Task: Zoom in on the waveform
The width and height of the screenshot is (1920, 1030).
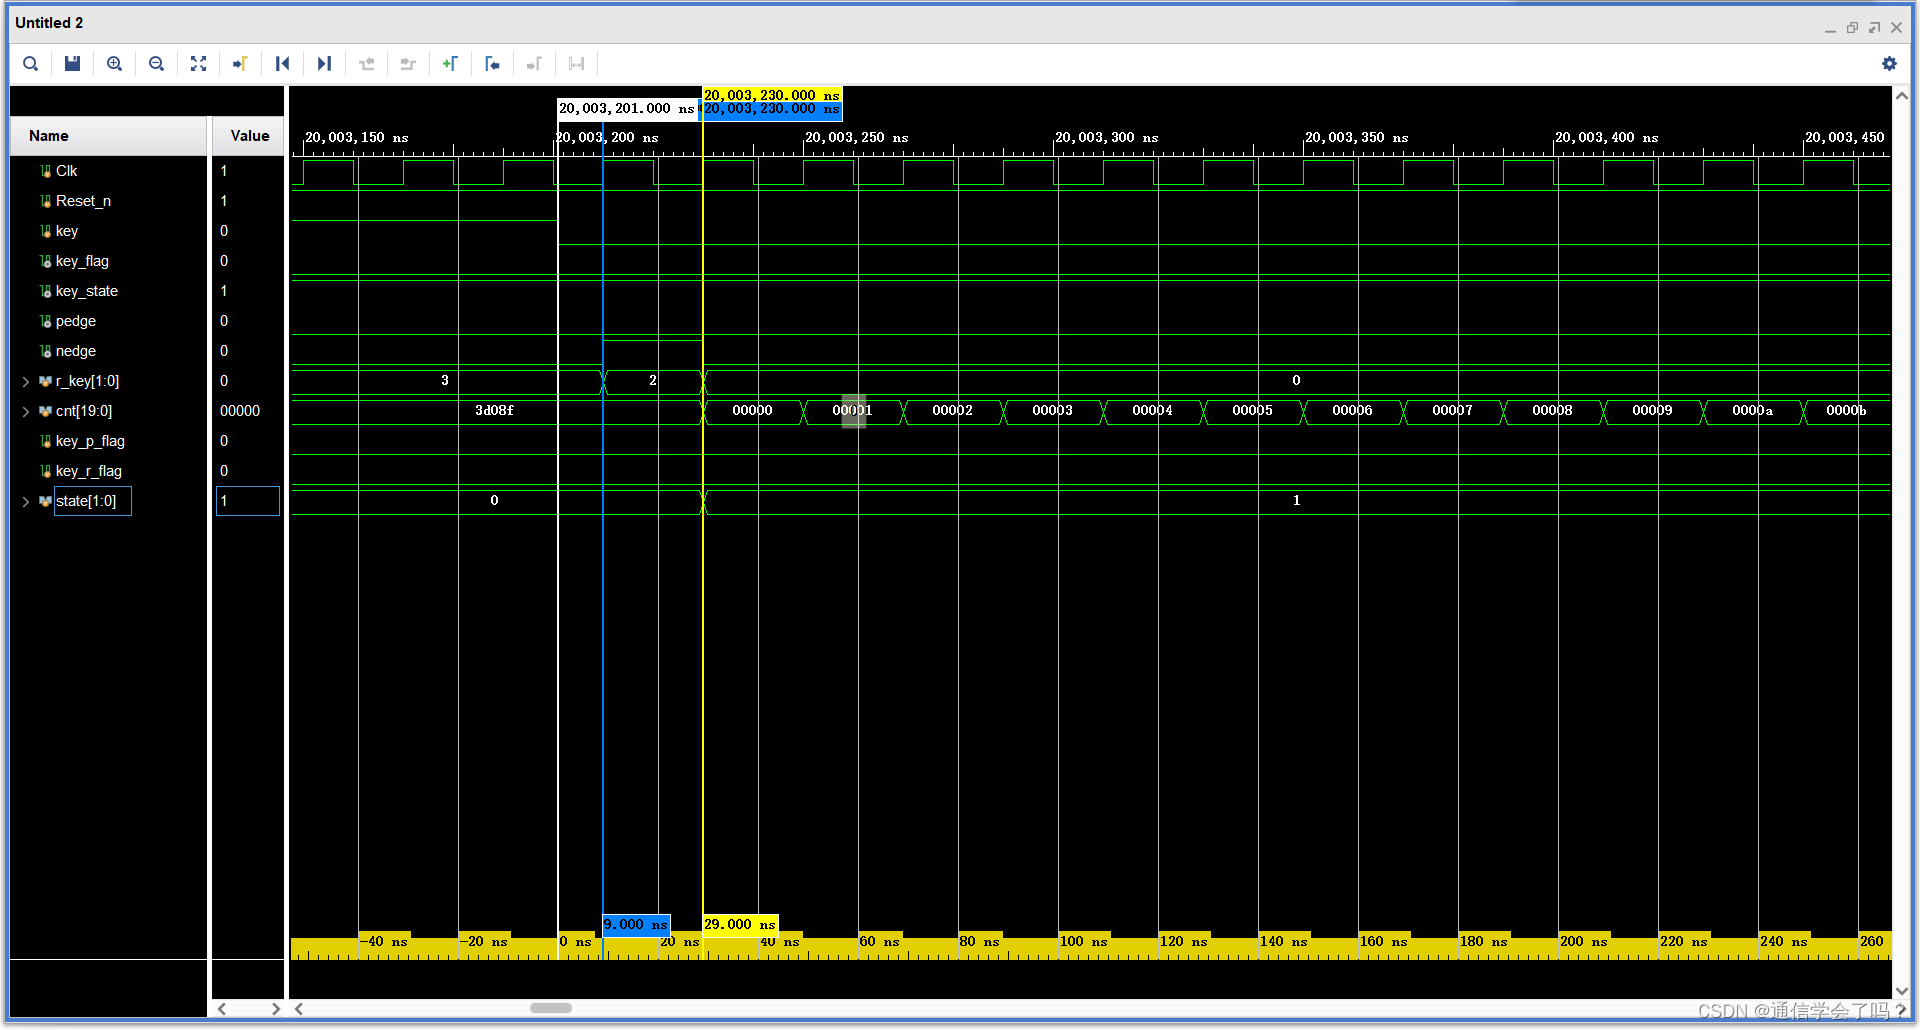Action: coord(114,64)
